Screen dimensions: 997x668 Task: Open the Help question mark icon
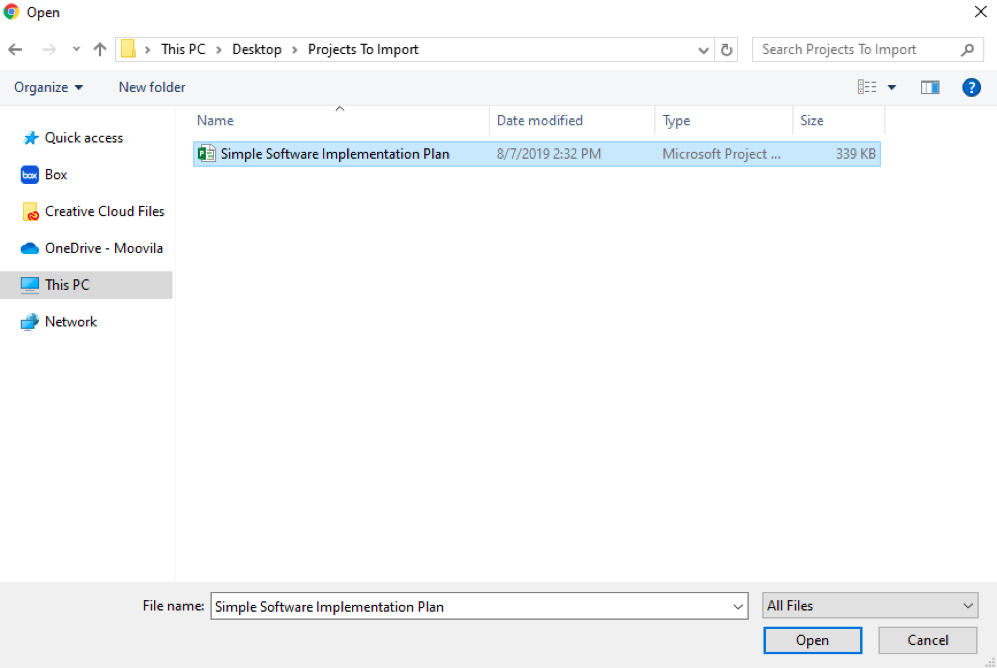pyautogui.click(x=971, y=88)
